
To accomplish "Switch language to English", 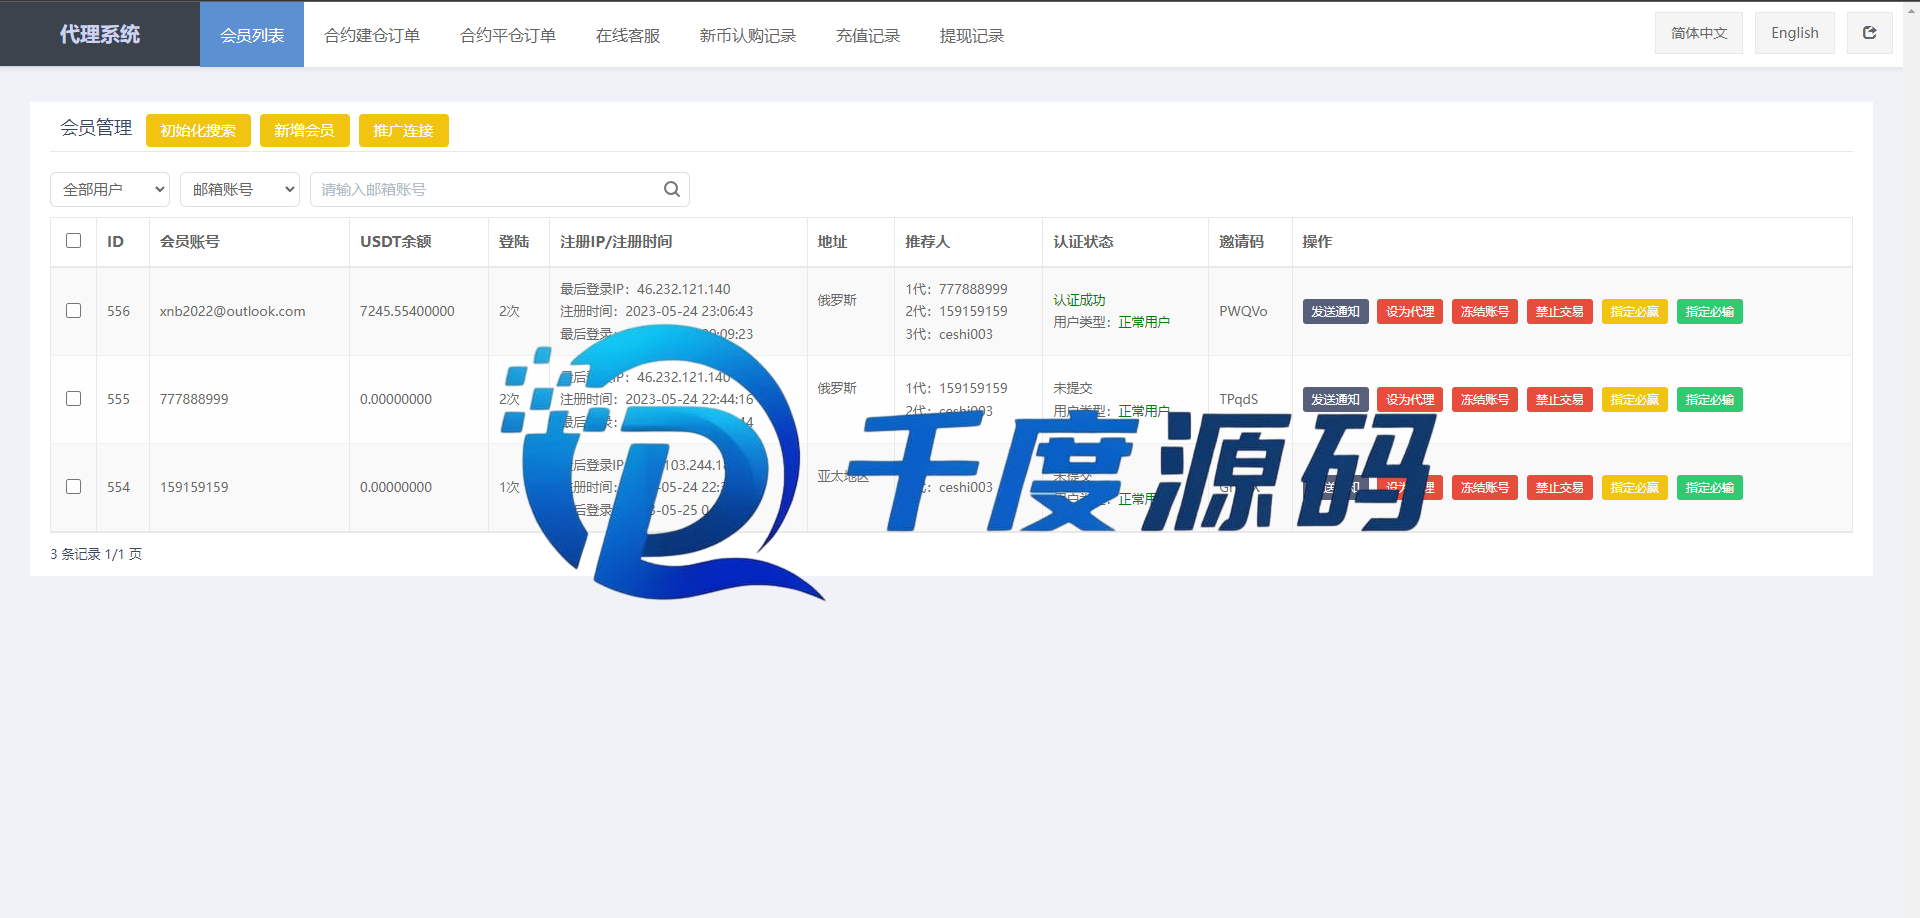I will (1795, 33).
